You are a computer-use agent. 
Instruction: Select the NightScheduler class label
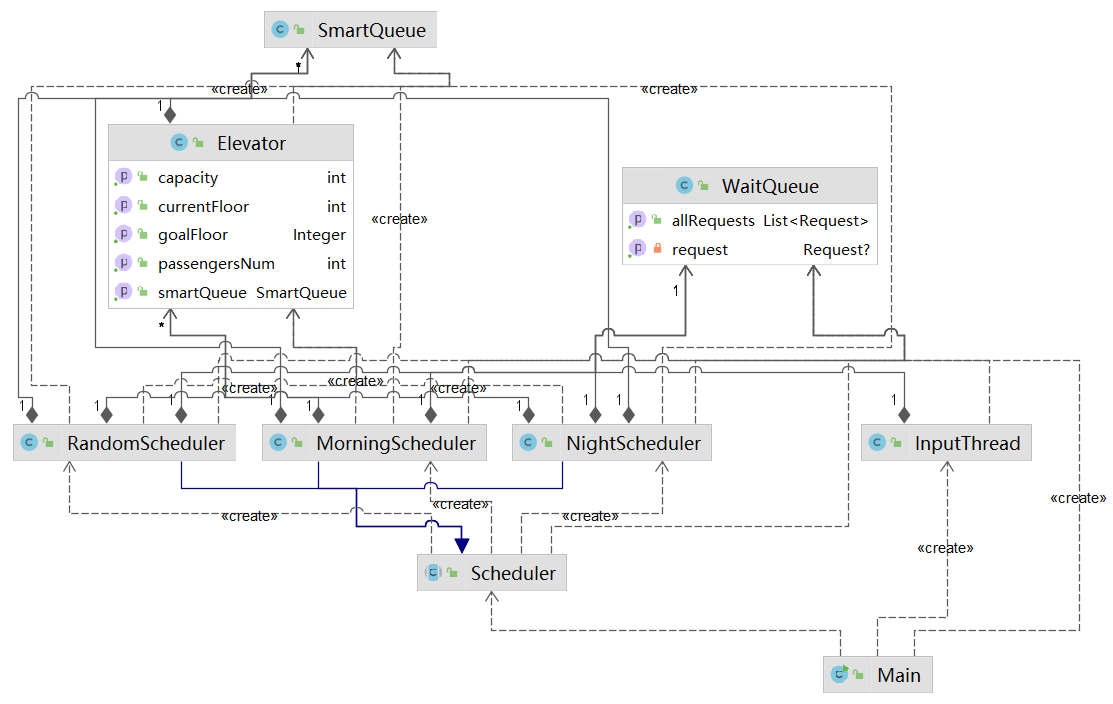point(633,444)
